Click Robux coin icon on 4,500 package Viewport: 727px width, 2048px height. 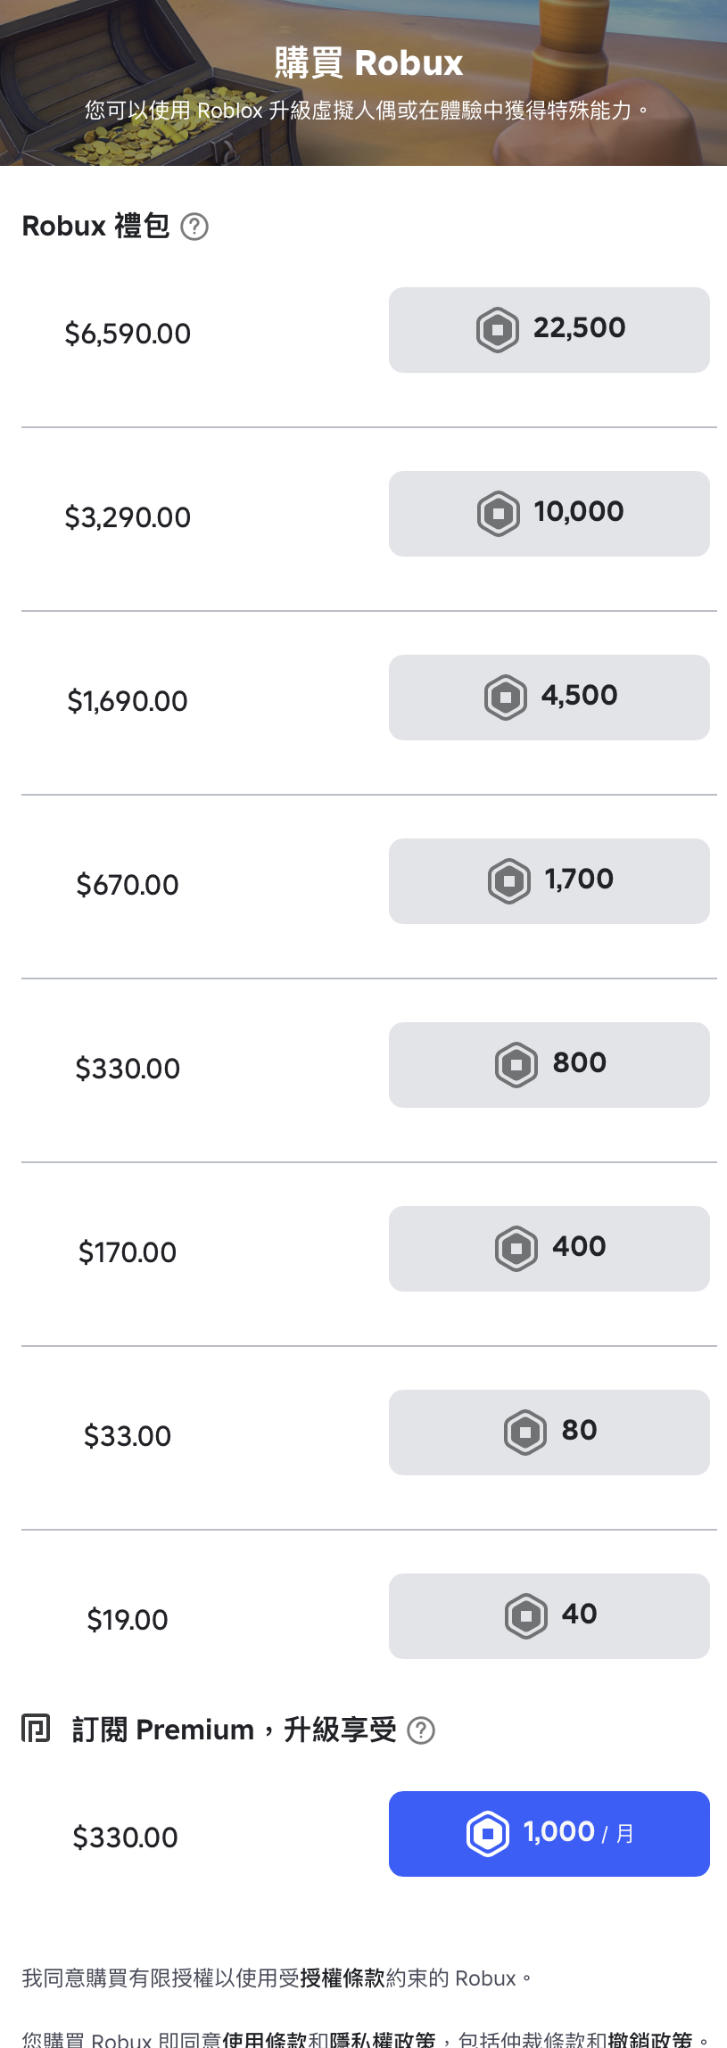[505, 697]
